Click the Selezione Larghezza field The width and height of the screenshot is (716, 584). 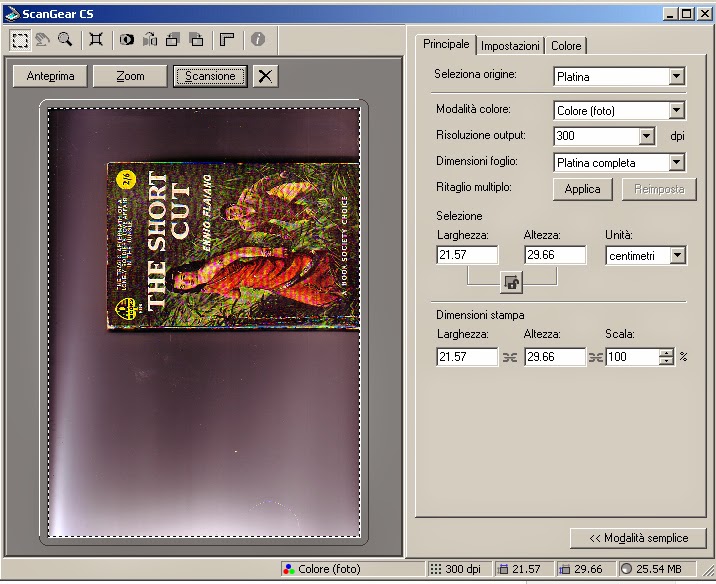coord(467,255)
